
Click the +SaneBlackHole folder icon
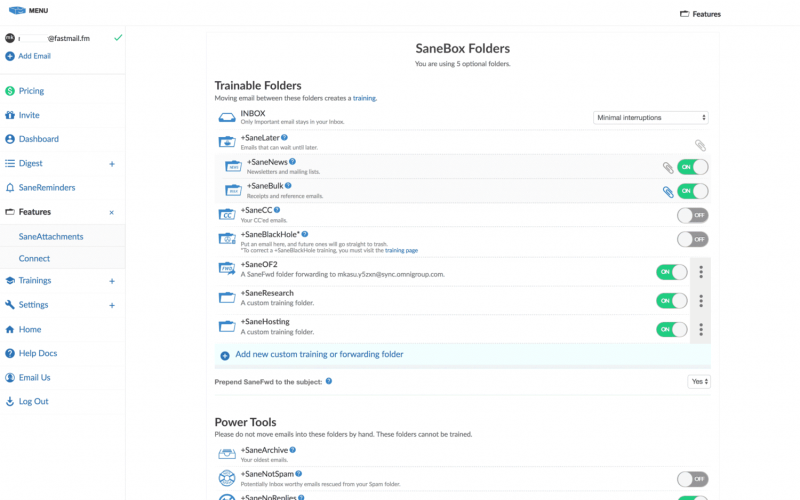point(227,238)
